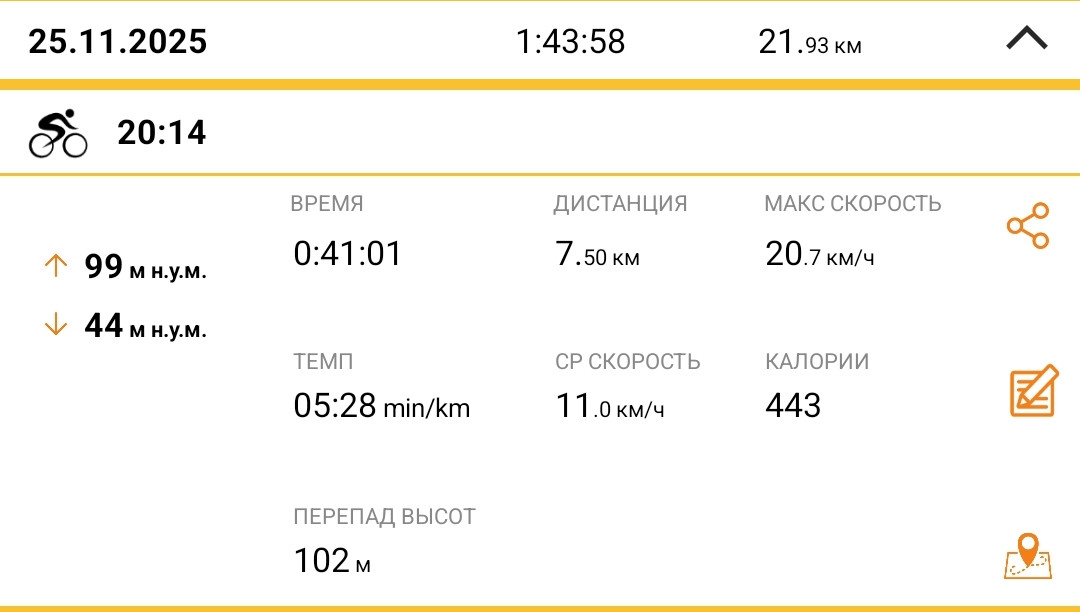Tap the 44 м н.у.м. min altitude
Viewport: 1080px width, 612px height.
click(145, 326)
